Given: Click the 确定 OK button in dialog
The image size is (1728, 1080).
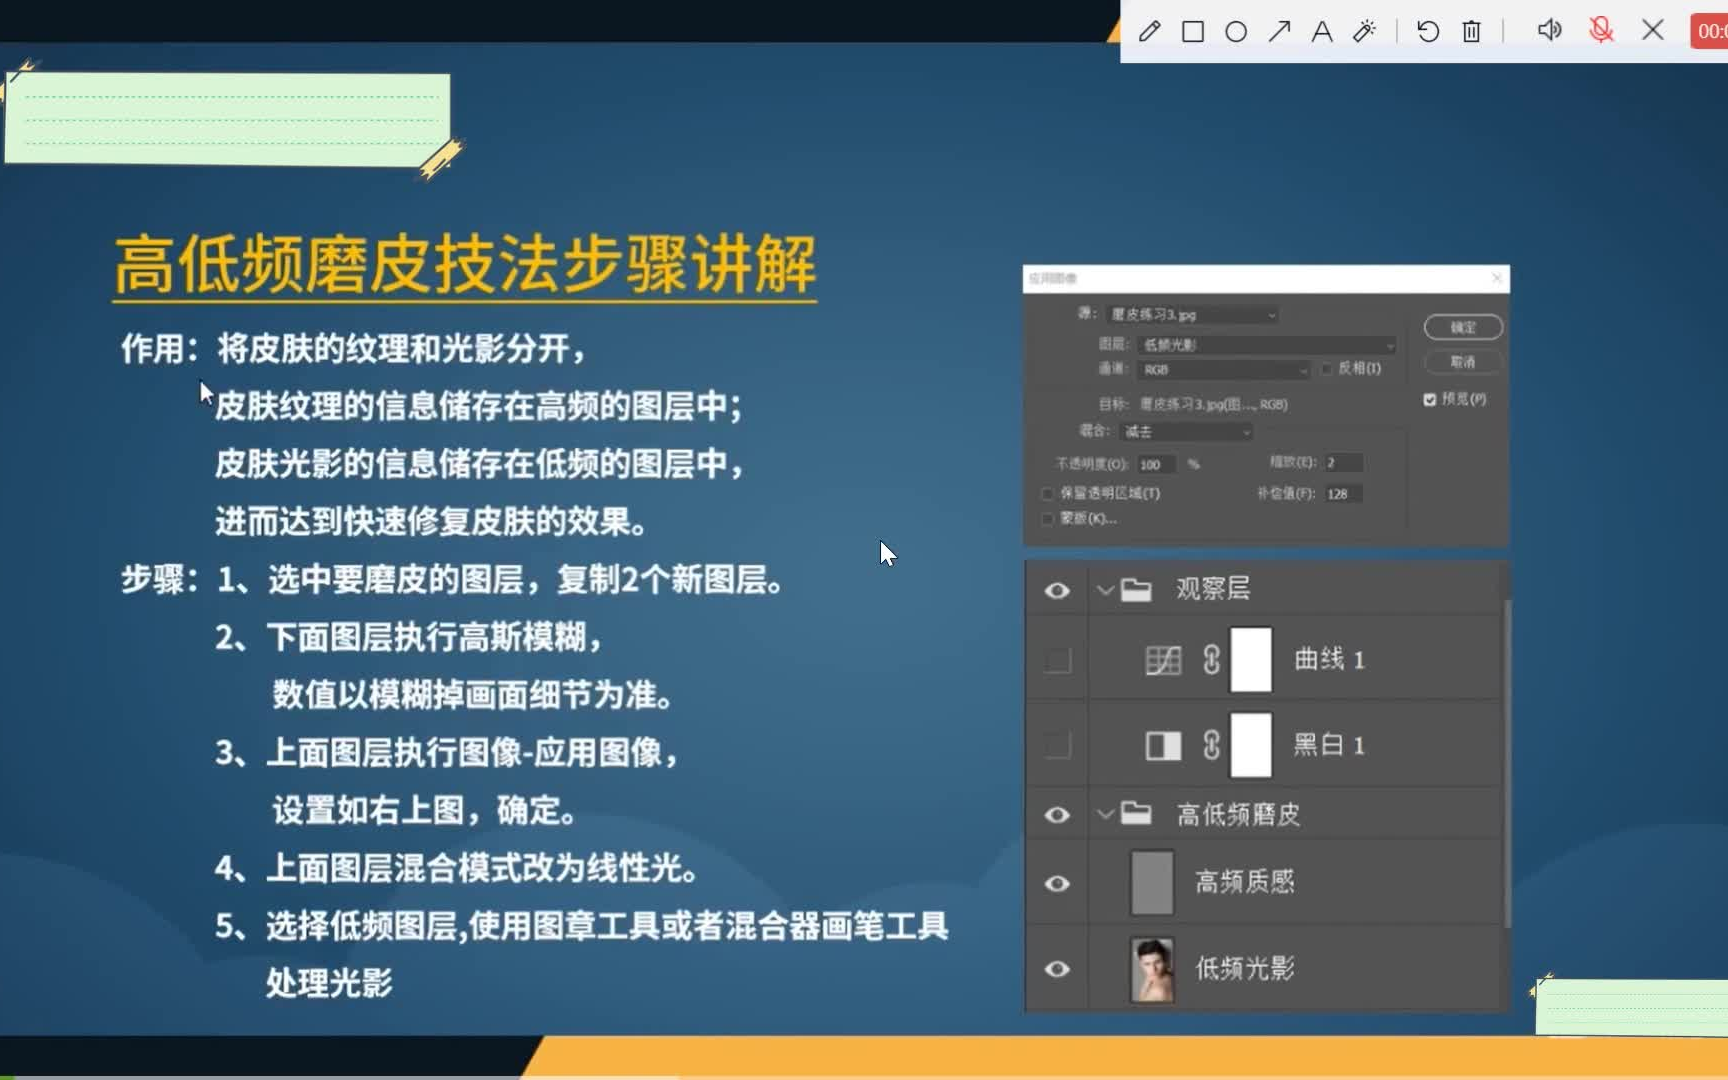Looking at the screenshot, I should point(1463,327).
